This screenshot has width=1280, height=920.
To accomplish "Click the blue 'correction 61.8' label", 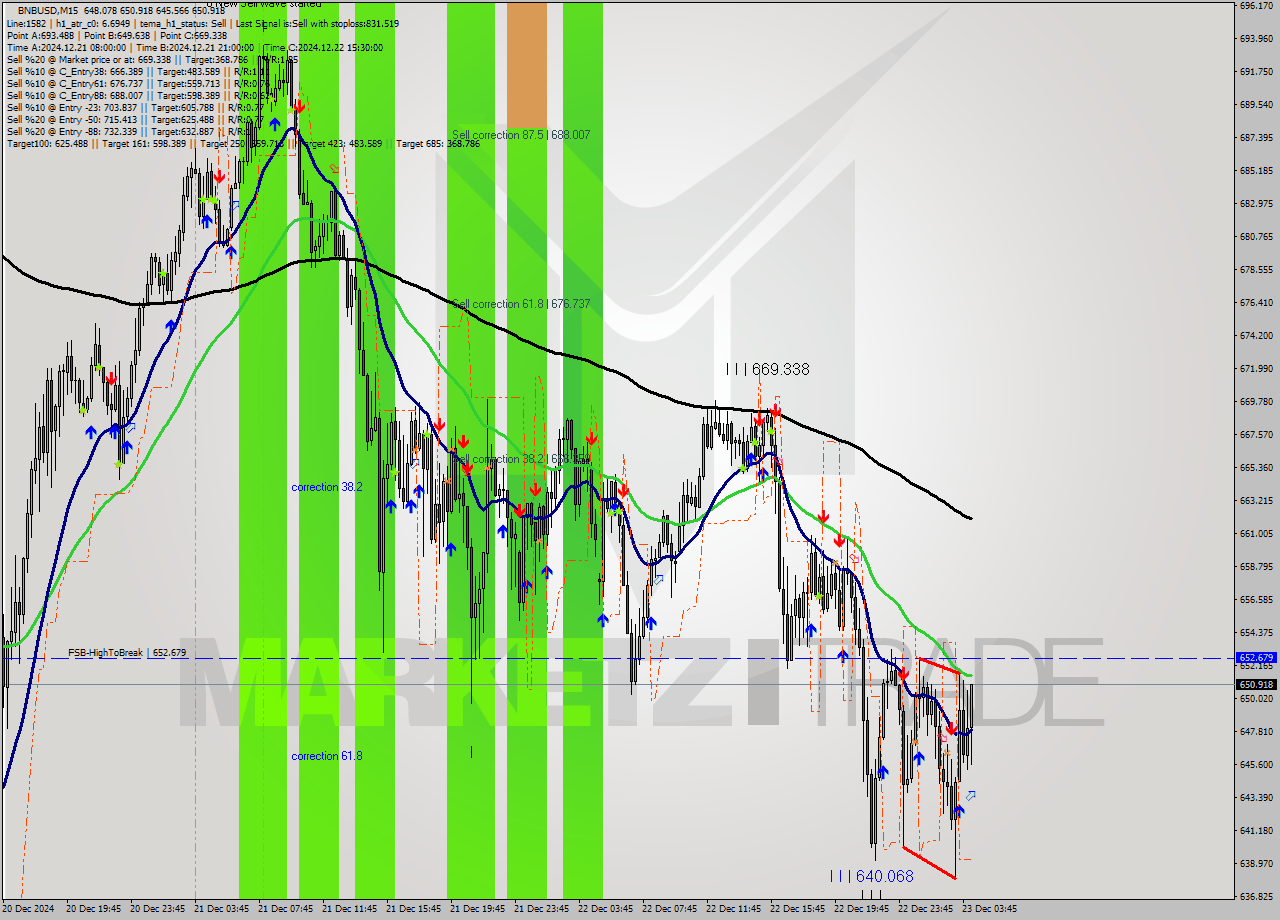I will pos(327,756).
